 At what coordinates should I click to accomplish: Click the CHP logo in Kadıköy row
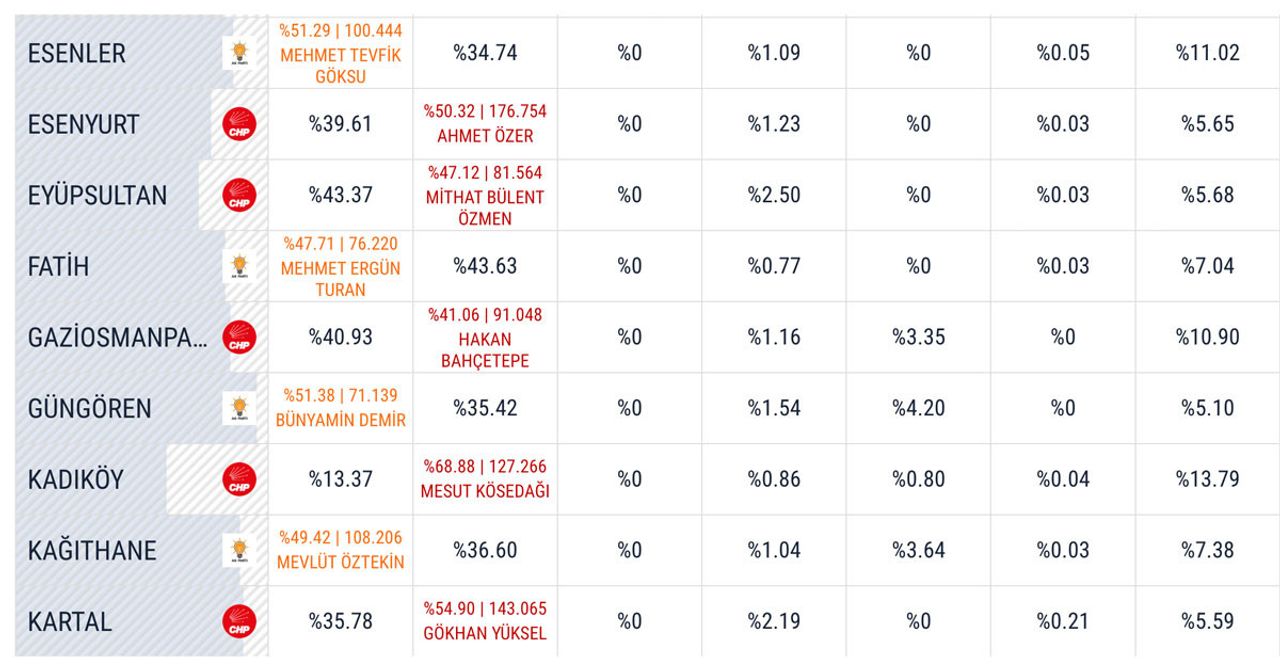pos(239,479)
